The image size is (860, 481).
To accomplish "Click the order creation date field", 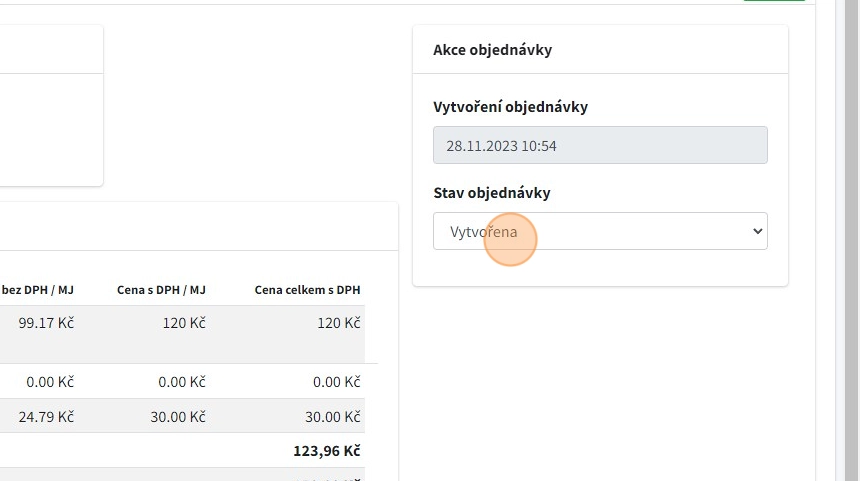I will pyautogui.click(x=599, y=145).
